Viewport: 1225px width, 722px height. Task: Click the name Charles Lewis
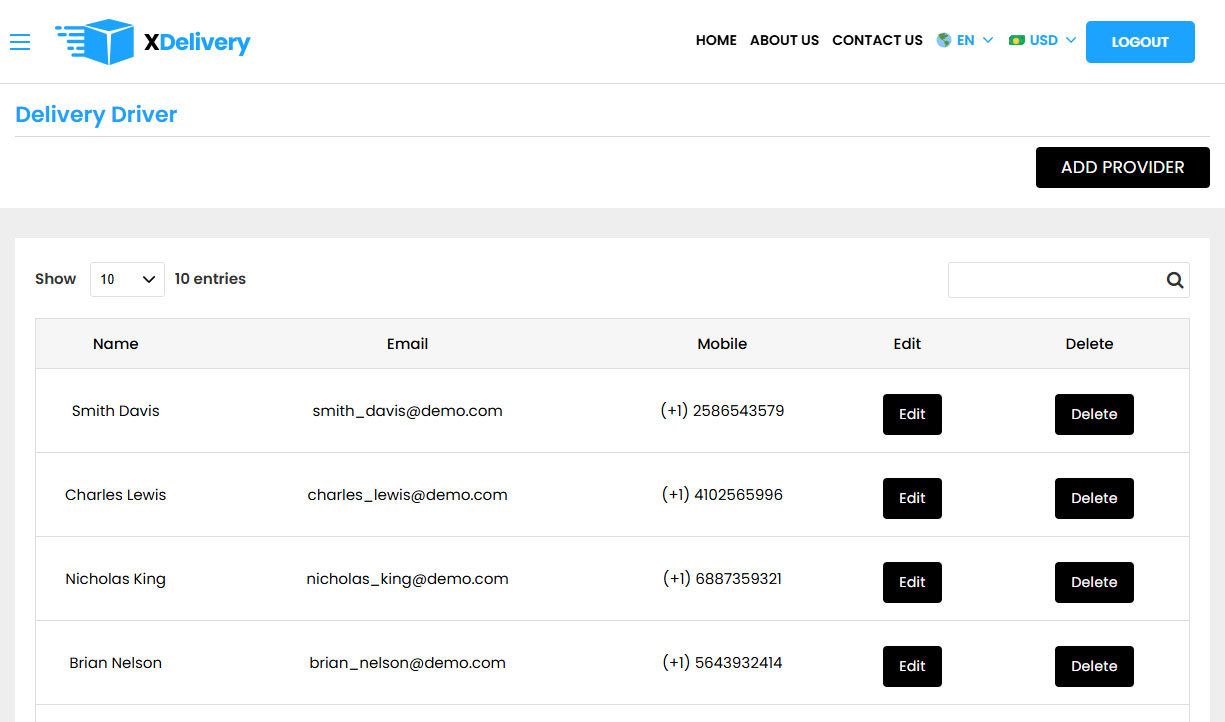coord(116,495)
